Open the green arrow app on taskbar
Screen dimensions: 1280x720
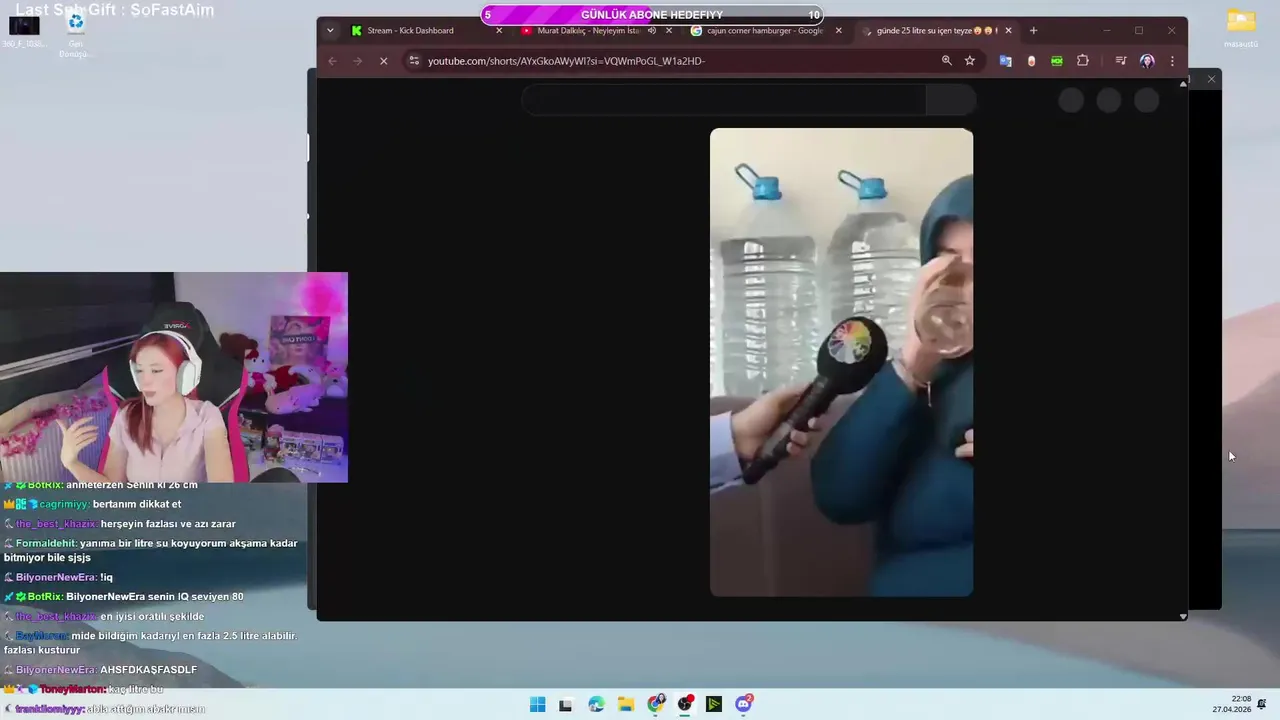714,704
